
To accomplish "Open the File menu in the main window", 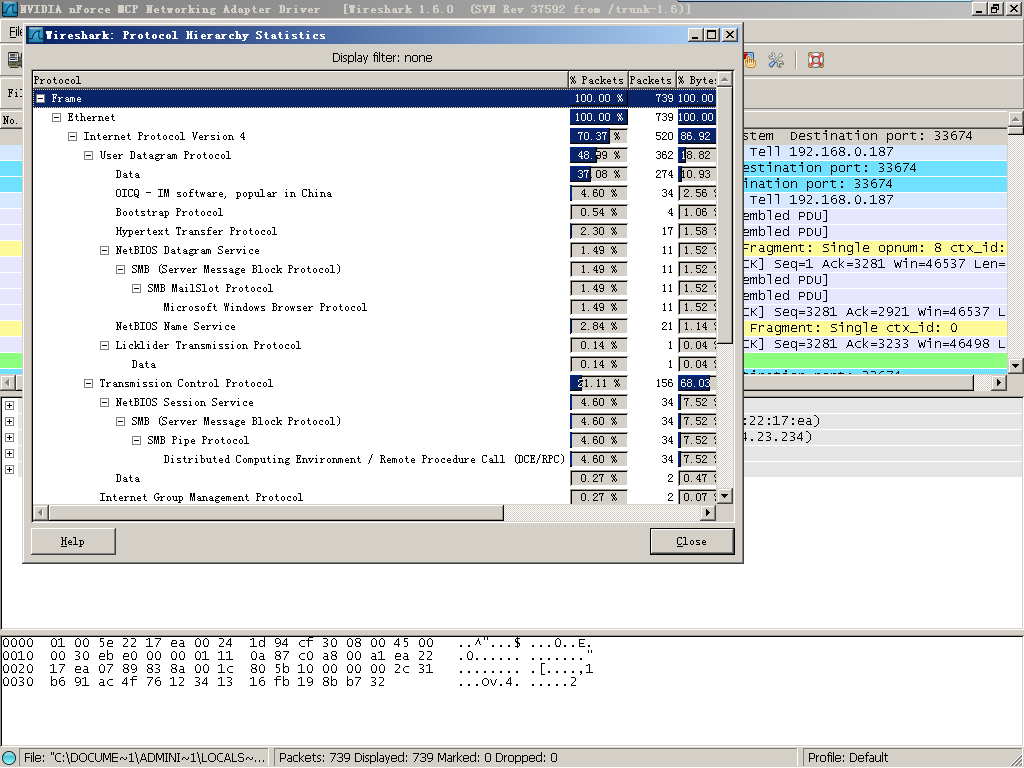I will coord(16,32).
